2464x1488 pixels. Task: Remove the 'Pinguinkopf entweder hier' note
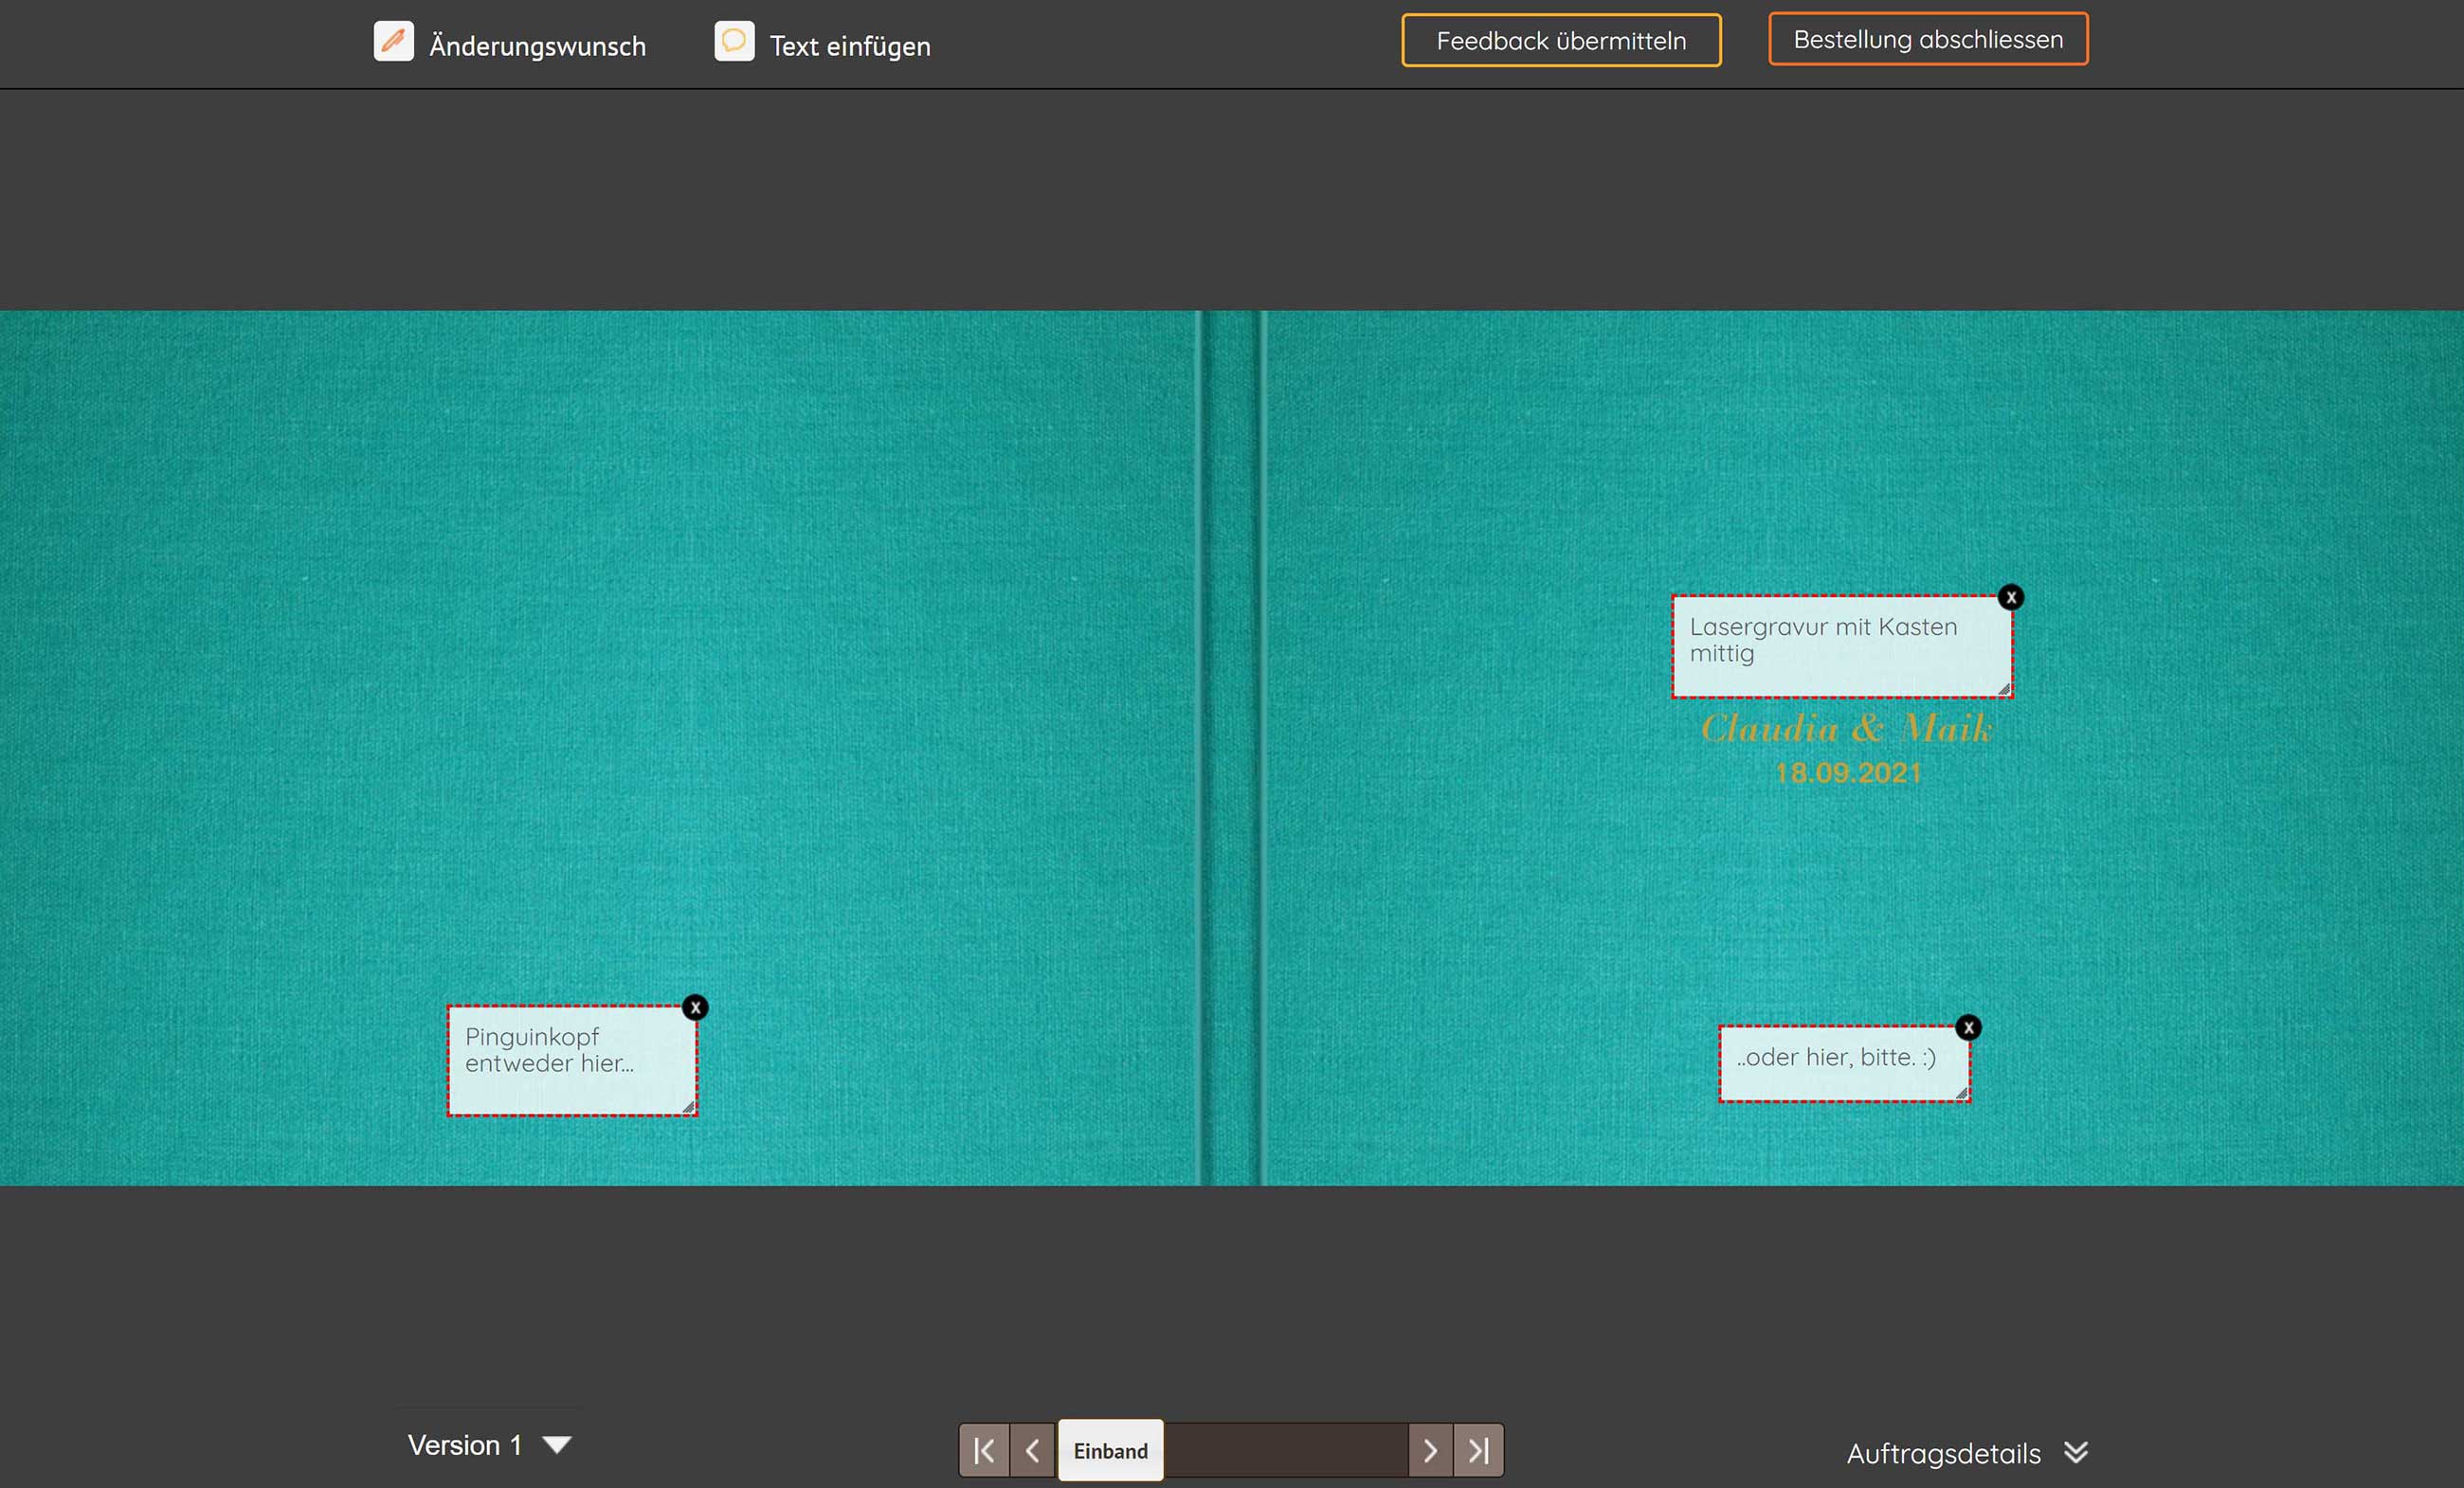pyautogui.click(x=695, y=1008)
